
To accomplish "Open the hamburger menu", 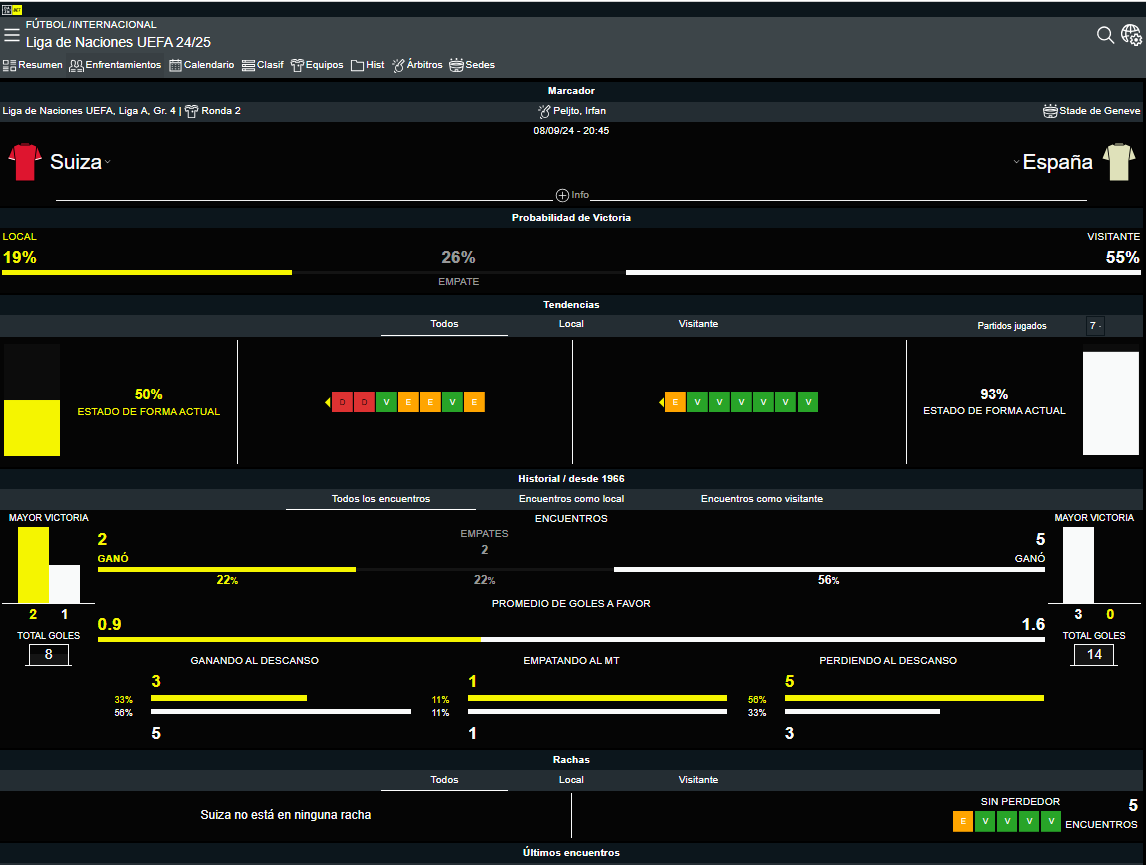I will point(12,35).
